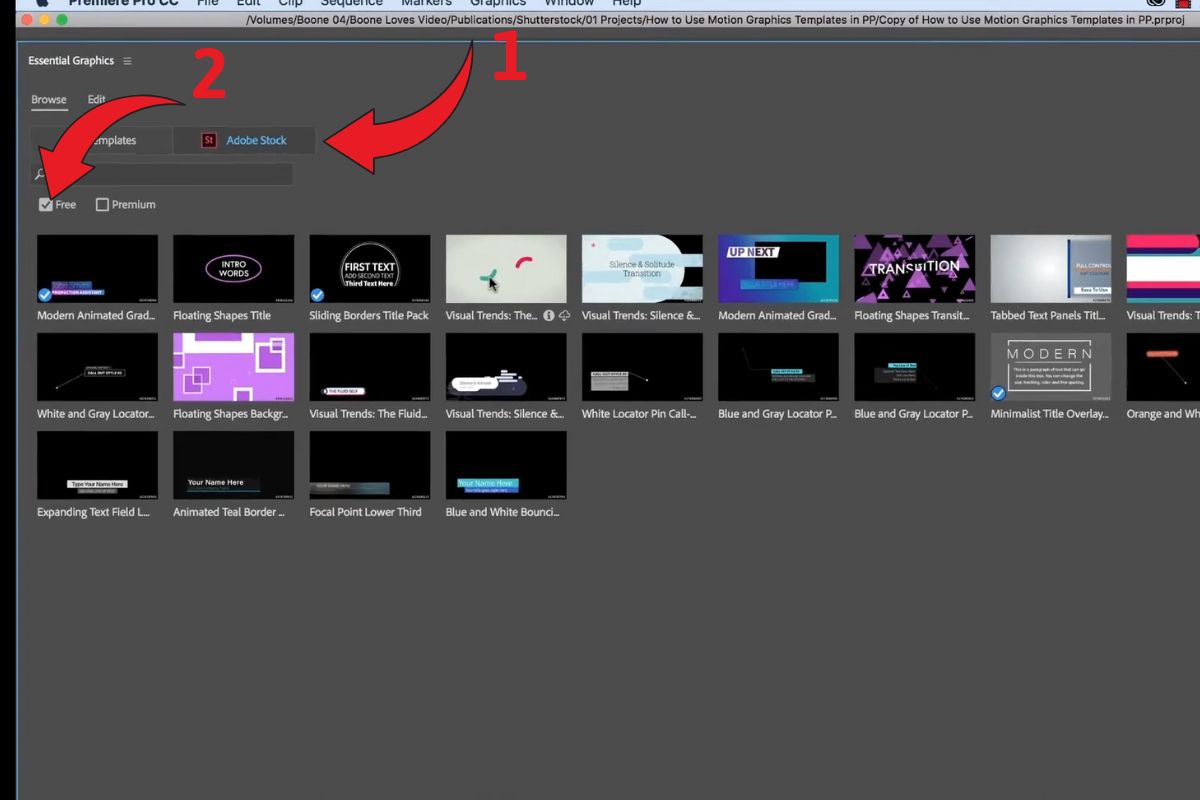Open the Sequence menu
The width and height of the screenshot is (1200, 800).
click(x=351, y=3)
